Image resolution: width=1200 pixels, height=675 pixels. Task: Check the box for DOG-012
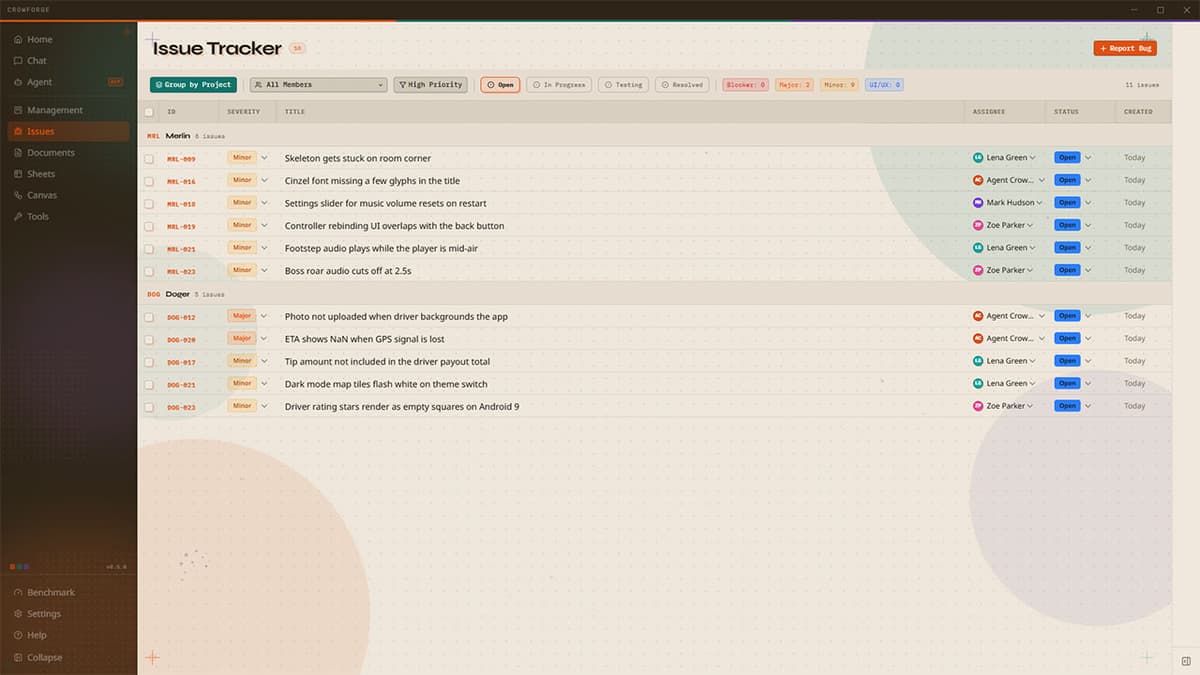(149, 317)
